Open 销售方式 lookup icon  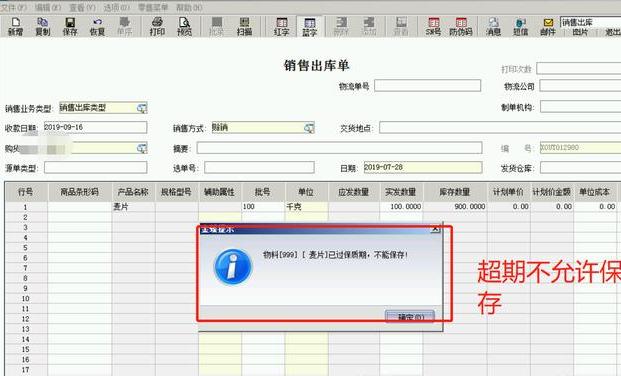[309, 128]
